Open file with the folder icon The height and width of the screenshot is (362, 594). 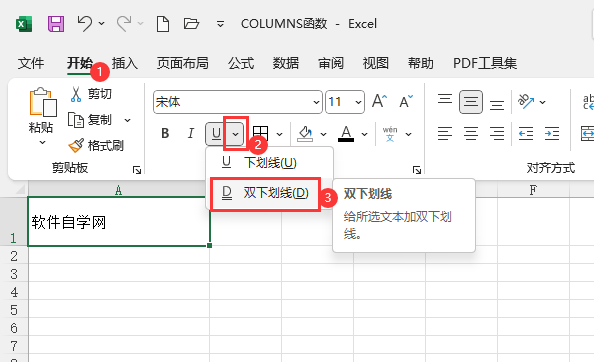point(191,24)
